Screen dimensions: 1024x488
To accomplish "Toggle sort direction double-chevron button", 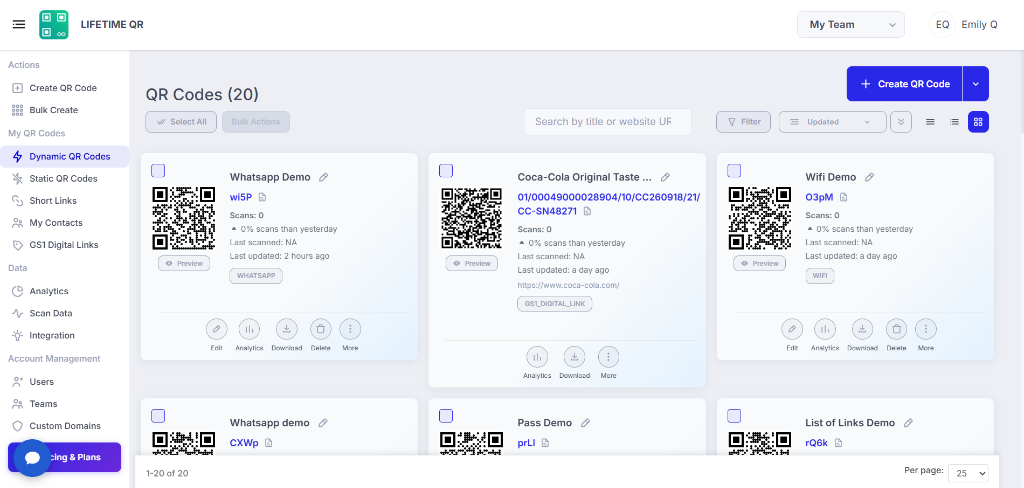I will [x=901, y=122].
